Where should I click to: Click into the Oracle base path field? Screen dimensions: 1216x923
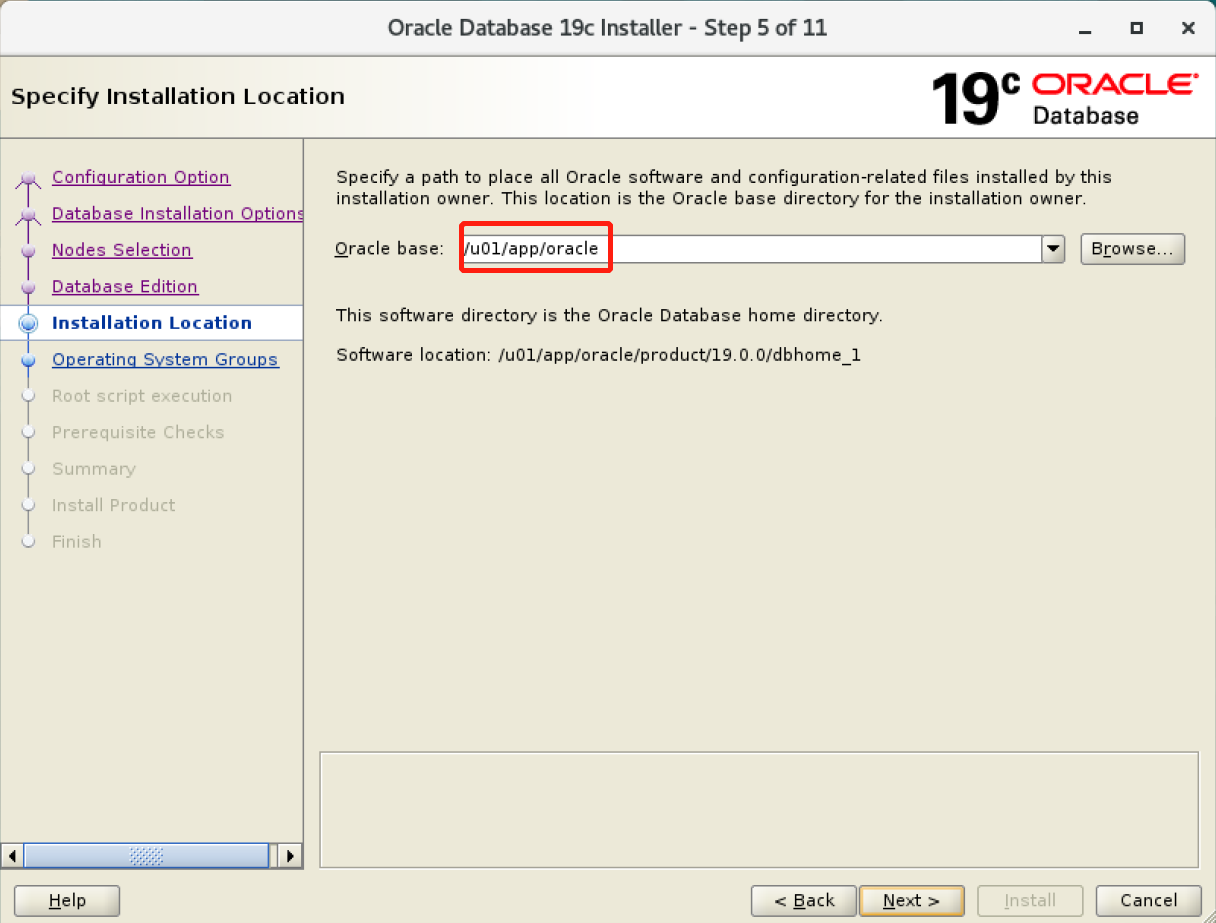751,249
